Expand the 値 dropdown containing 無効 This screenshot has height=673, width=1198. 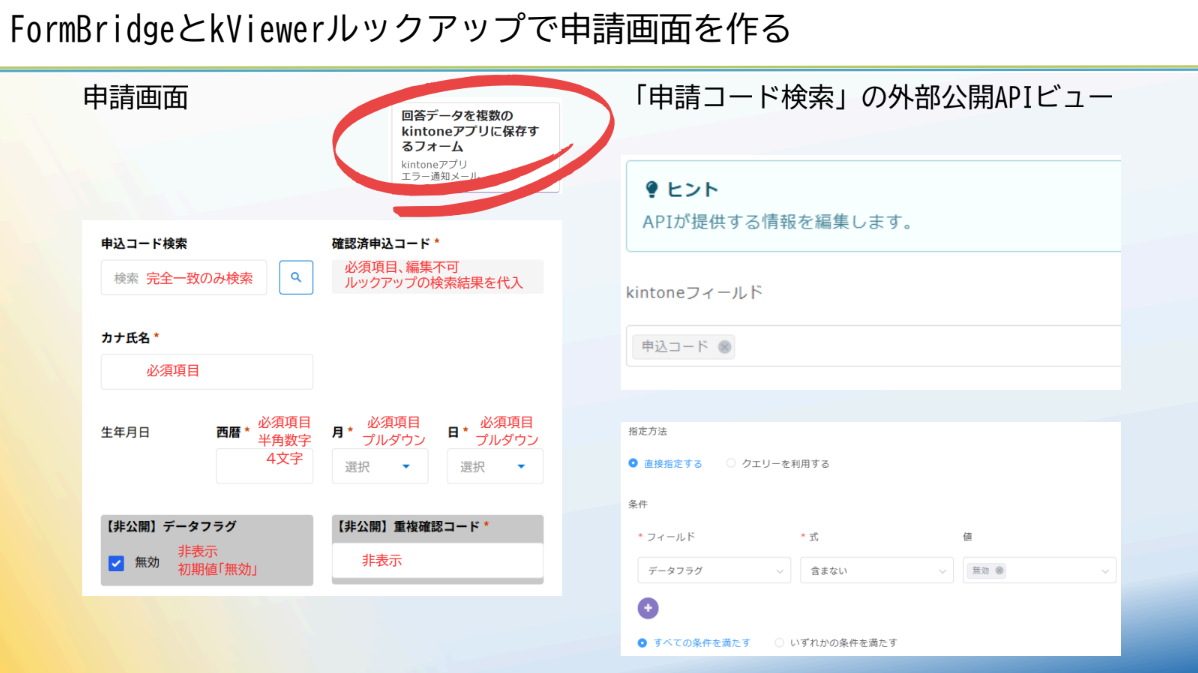click(x=1039, y=571)
